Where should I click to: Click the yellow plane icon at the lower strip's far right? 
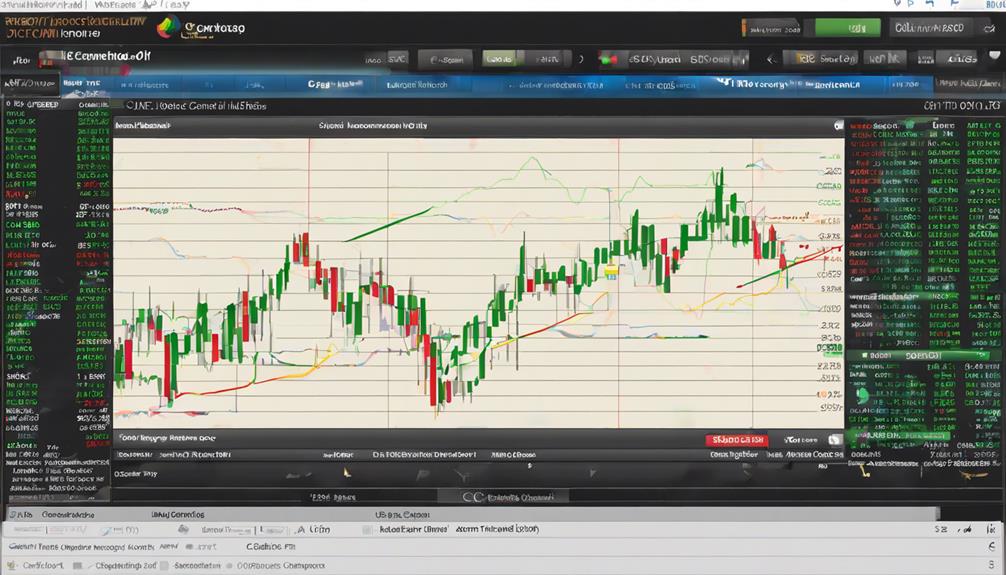(x=973, y=475)
